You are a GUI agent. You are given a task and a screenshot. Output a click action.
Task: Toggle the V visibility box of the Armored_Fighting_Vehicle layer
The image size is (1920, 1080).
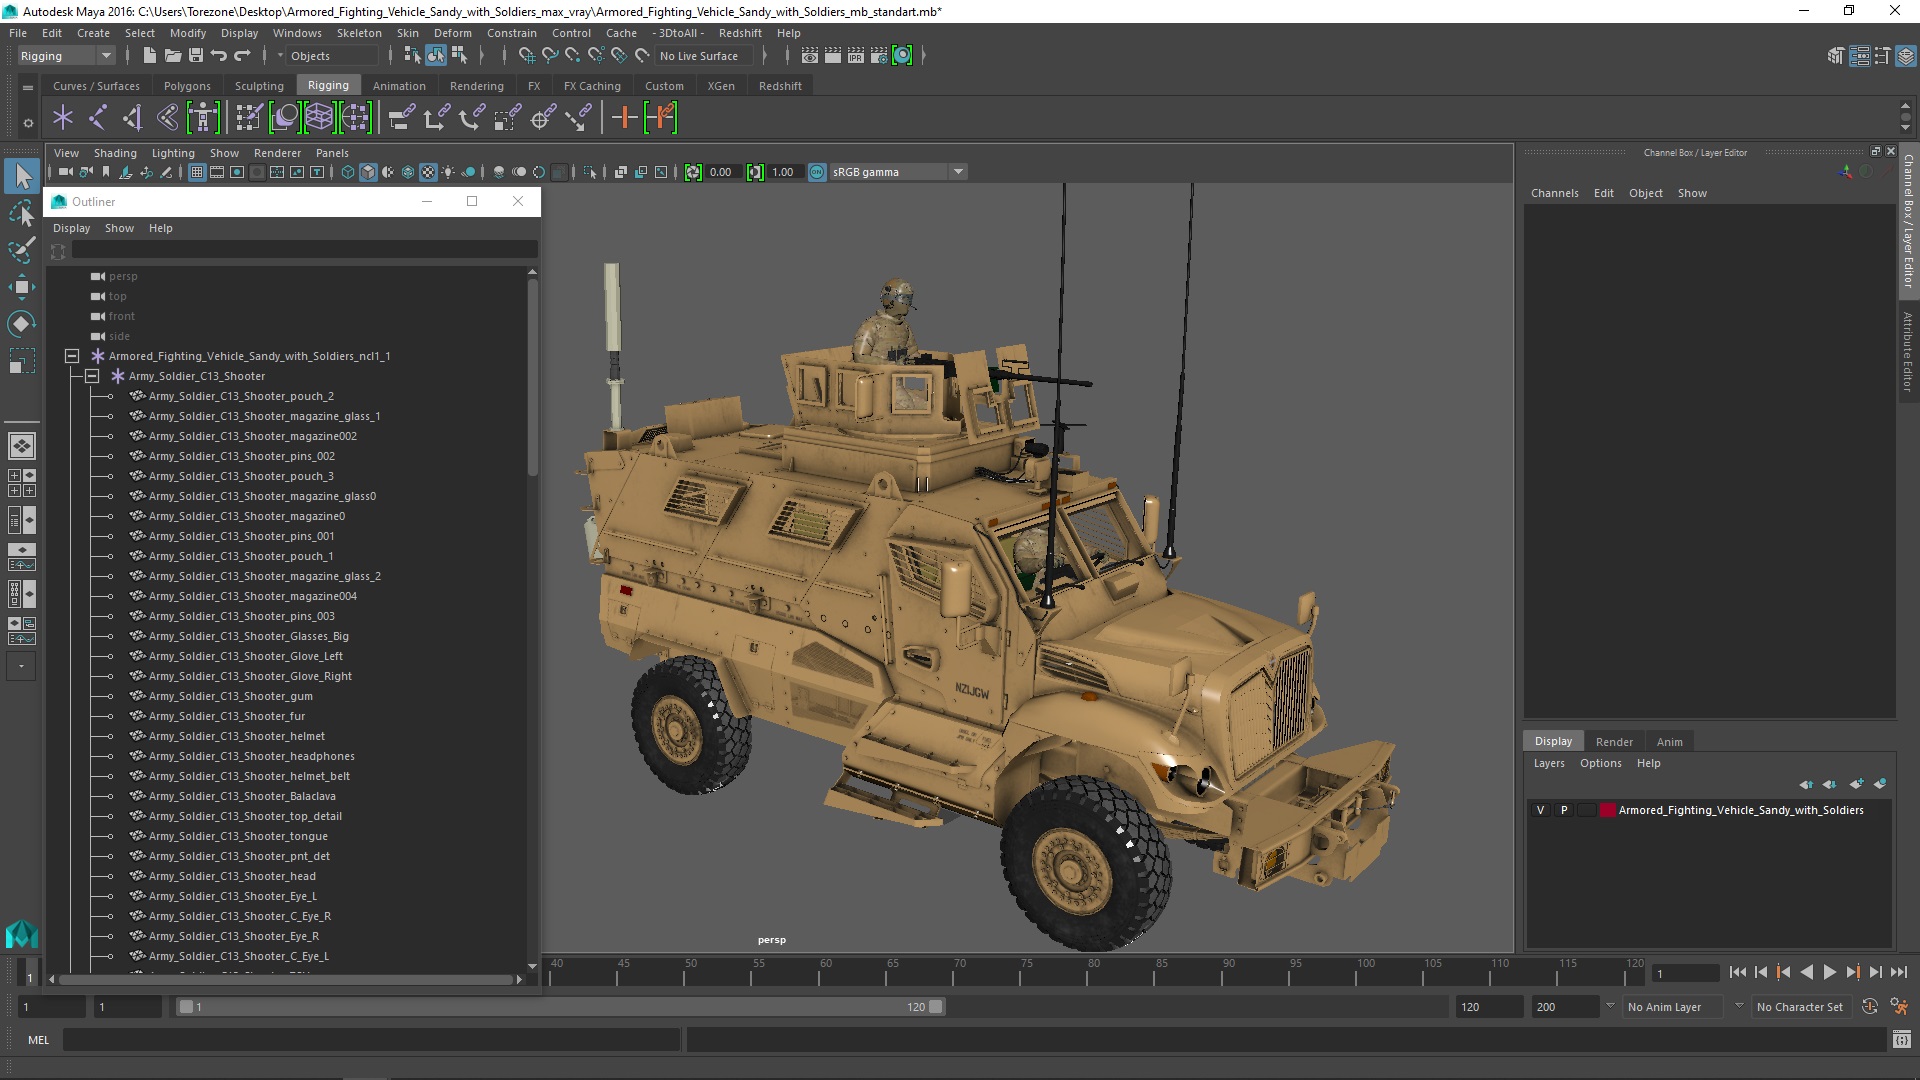point(1540,810)
